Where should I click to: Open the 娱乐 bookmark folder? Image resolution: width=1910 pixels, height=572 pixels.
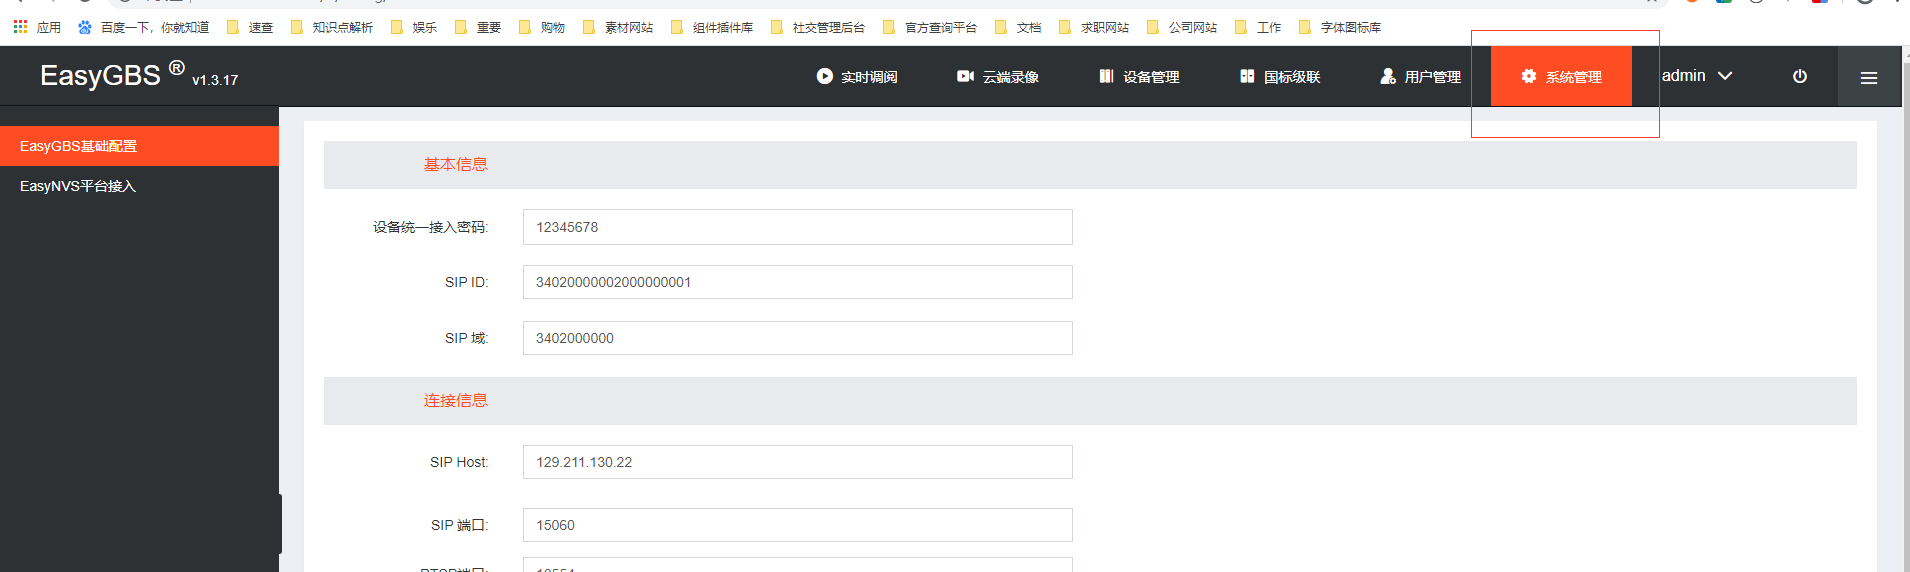[x=414, y=27]
